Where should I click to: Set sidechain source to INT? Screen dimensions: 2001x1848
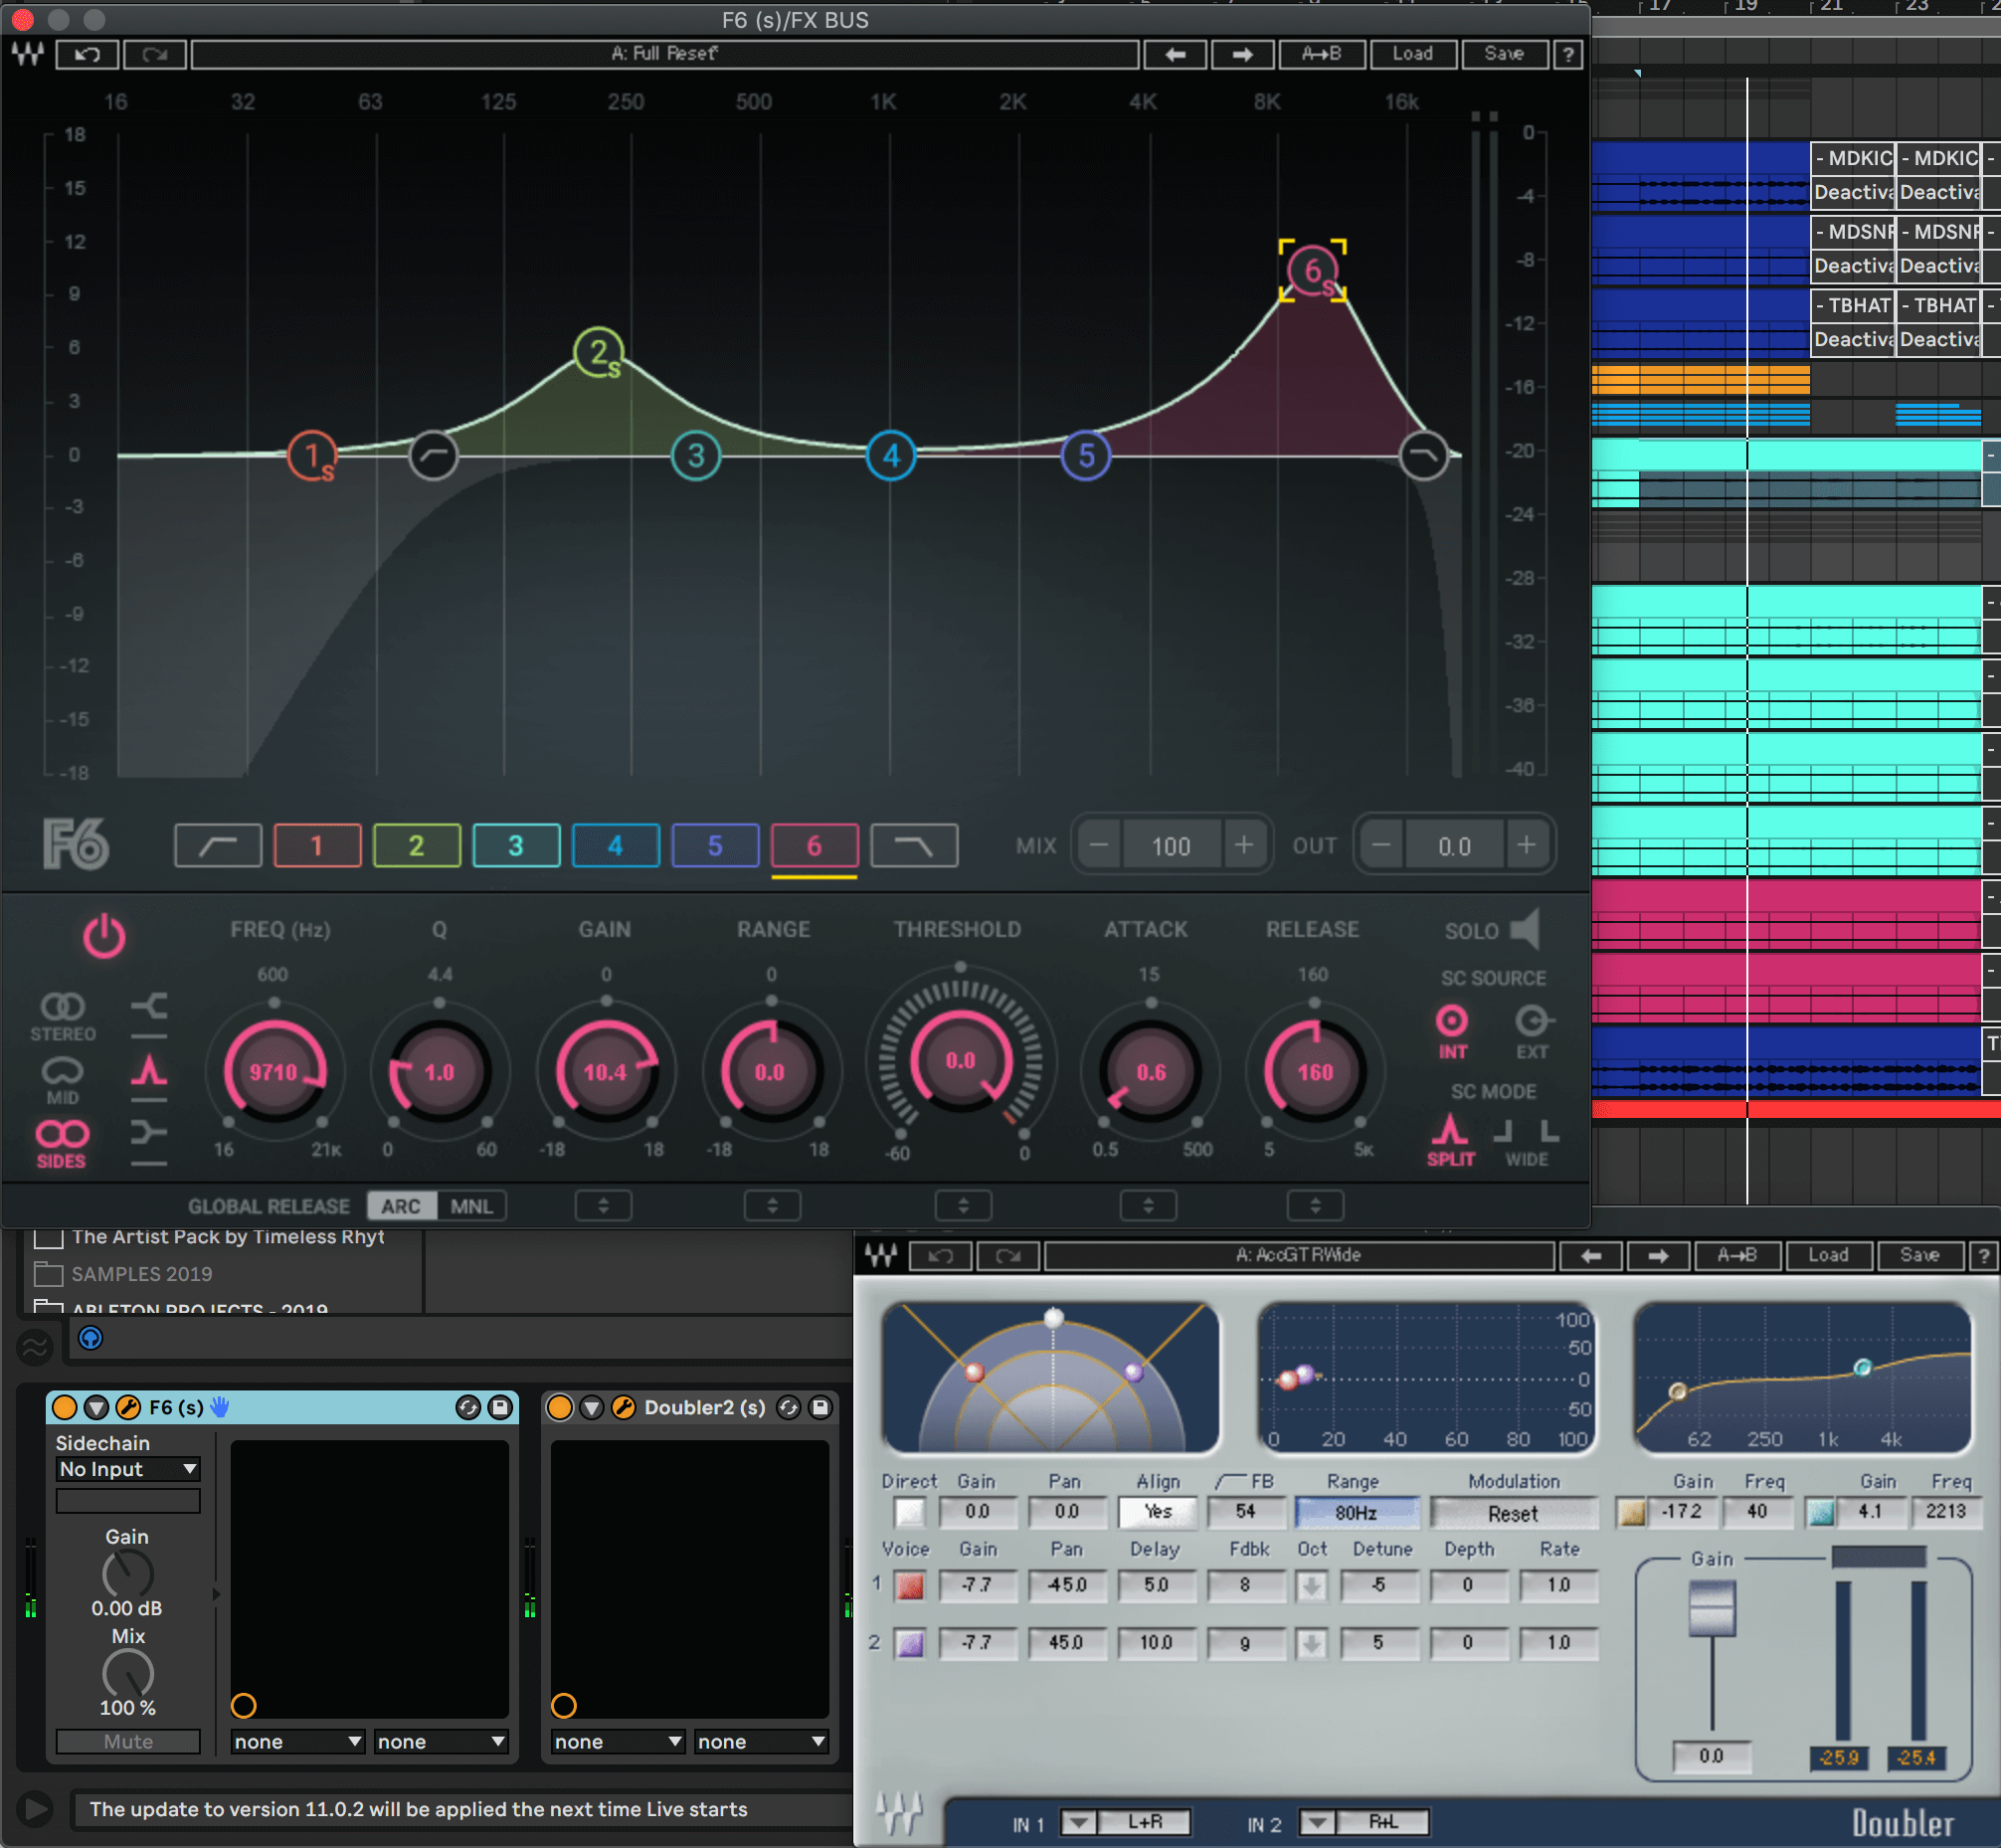coord(1452,1032)
